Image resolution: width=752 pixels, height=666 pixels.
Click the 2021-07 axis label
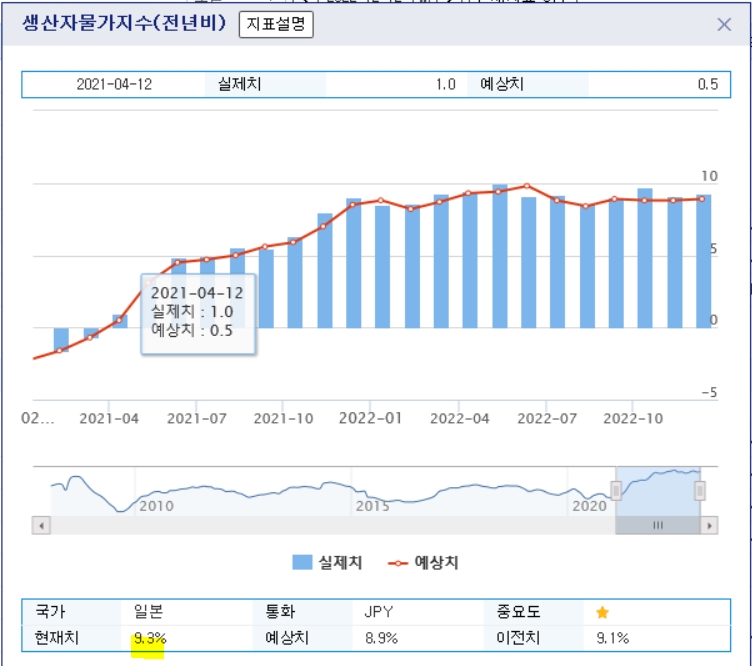(x=197, y=419)
